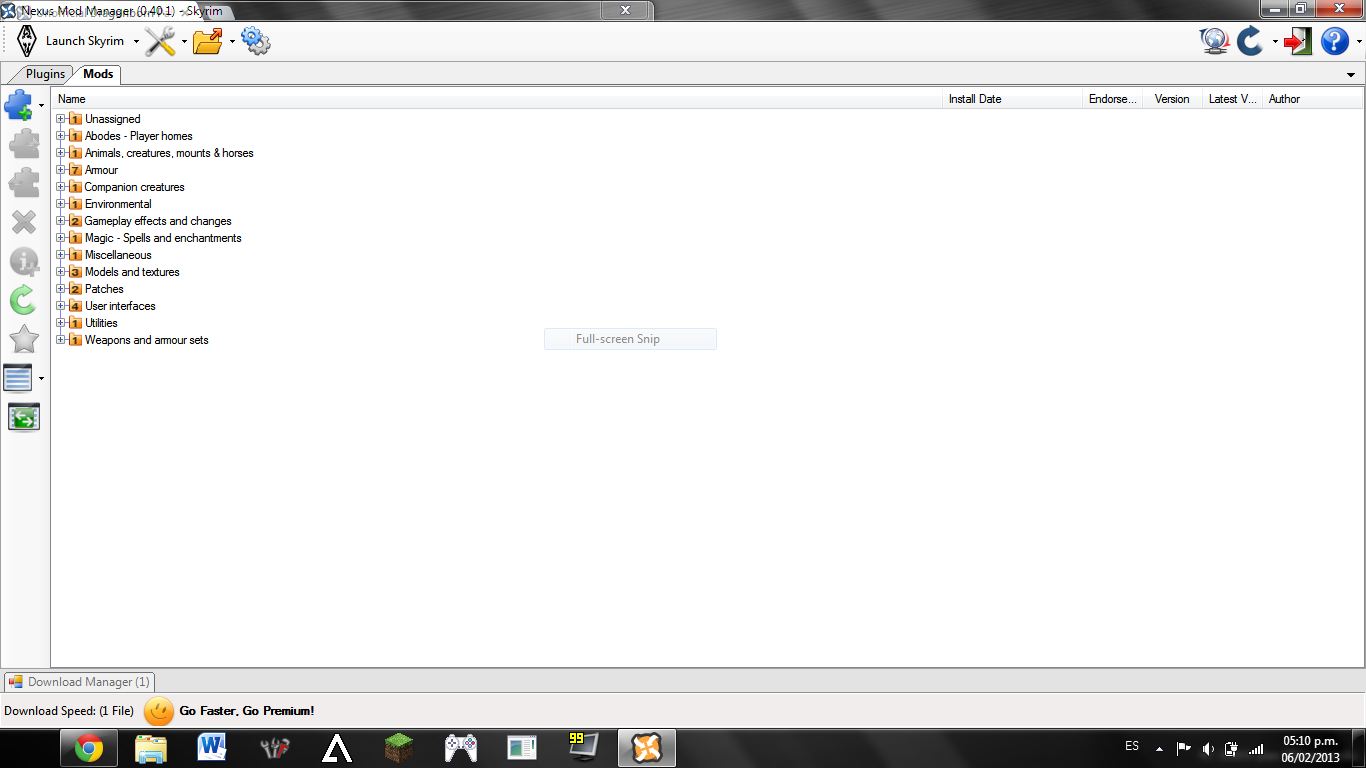Sort by the Author column header

tap(1312, 99)
